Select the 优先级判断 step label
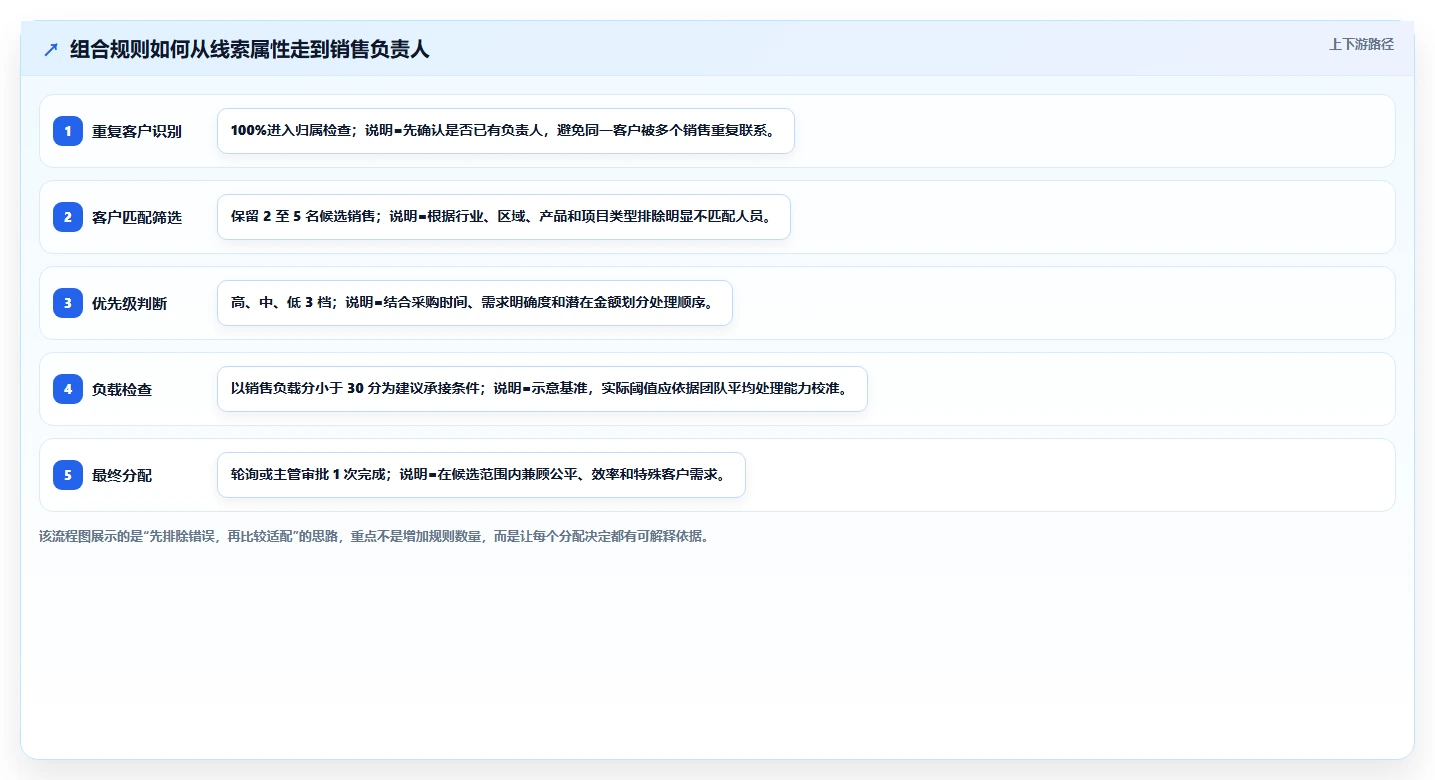 click(130, 303)
